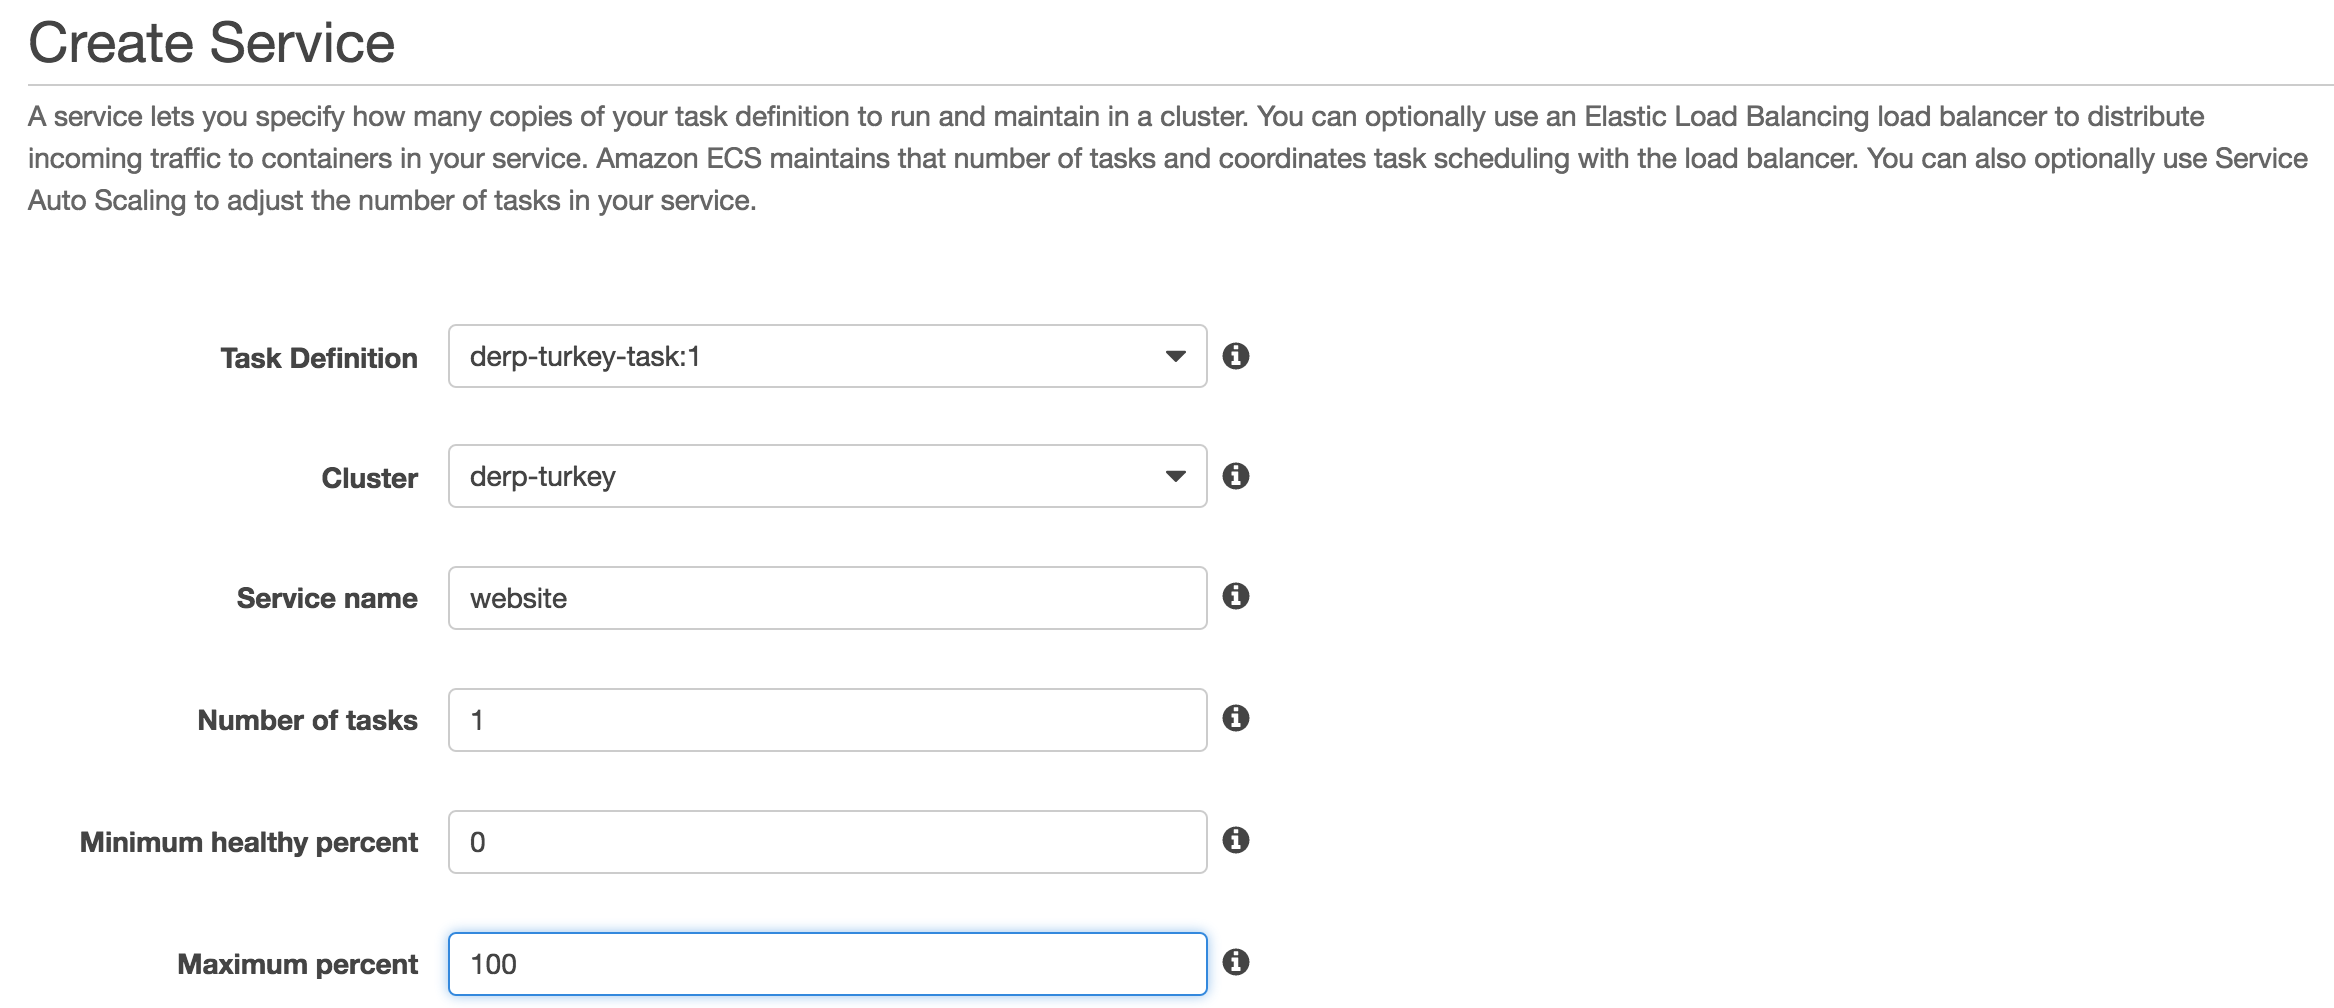Open the Task Definition dropdown showing derp-turkey-task:1

tap(828, 356)
